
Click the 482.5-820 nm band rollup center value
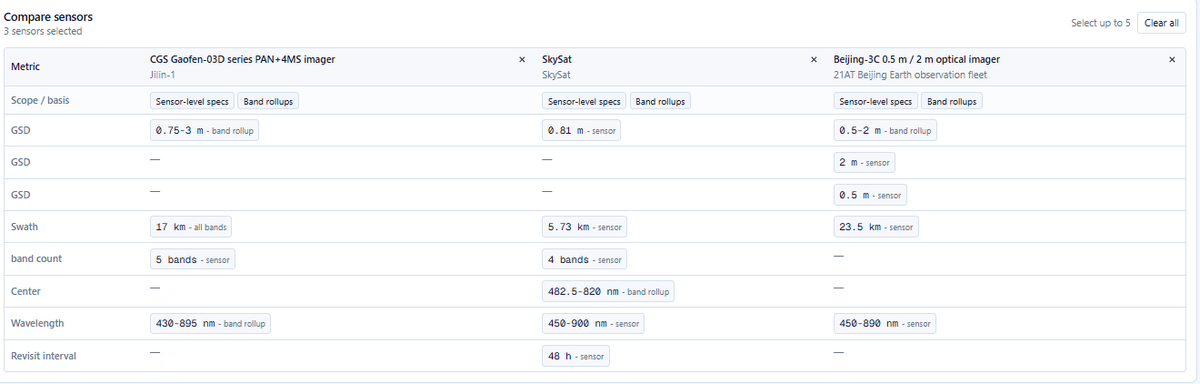pyautogui.click(x=608, y=291)
